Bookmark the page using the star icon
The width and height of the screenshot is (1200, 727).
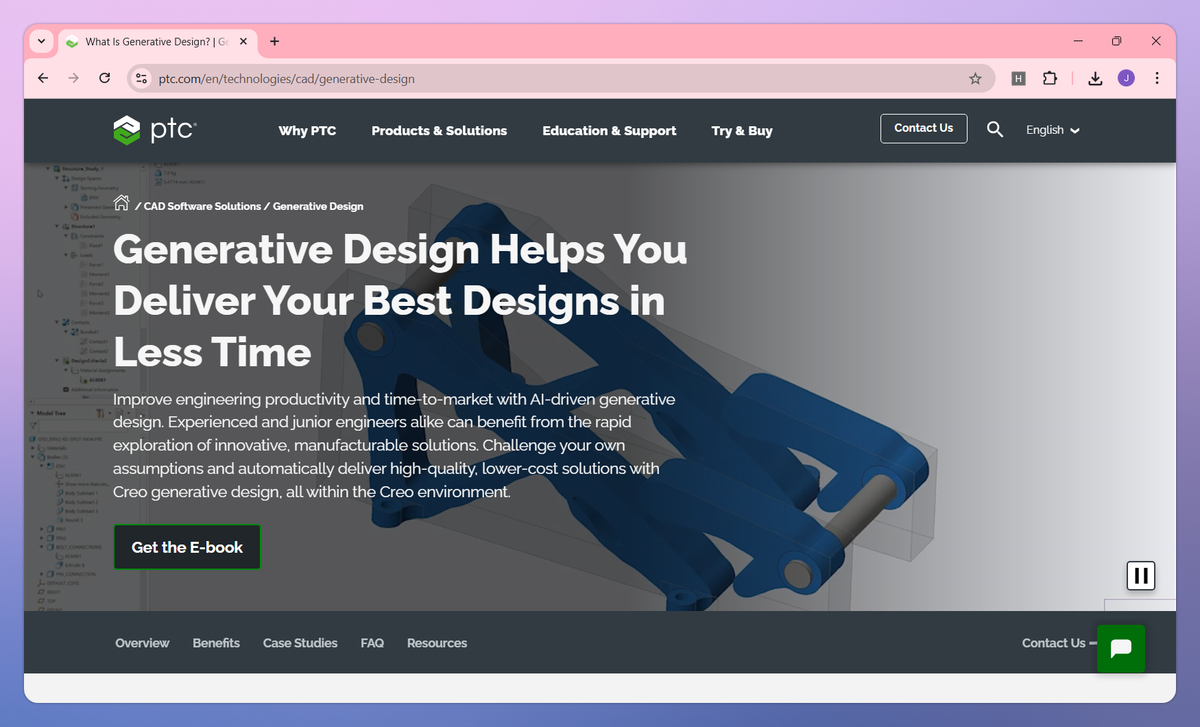(975, 77)
